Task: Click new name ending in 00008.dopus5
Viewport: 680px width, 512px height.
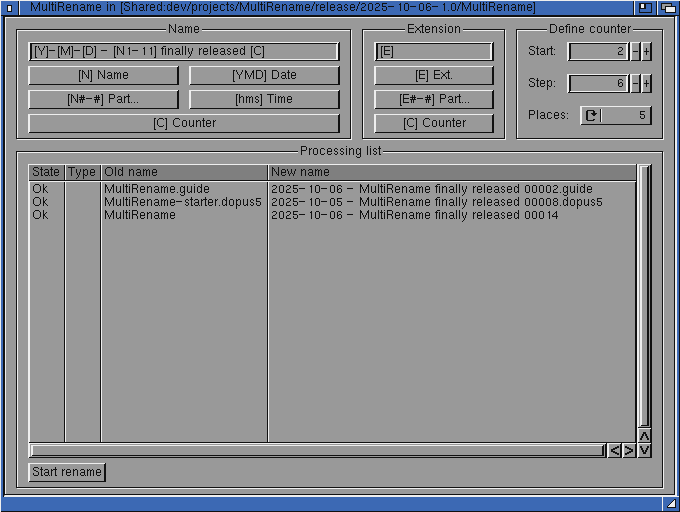Action: point(436,202)
